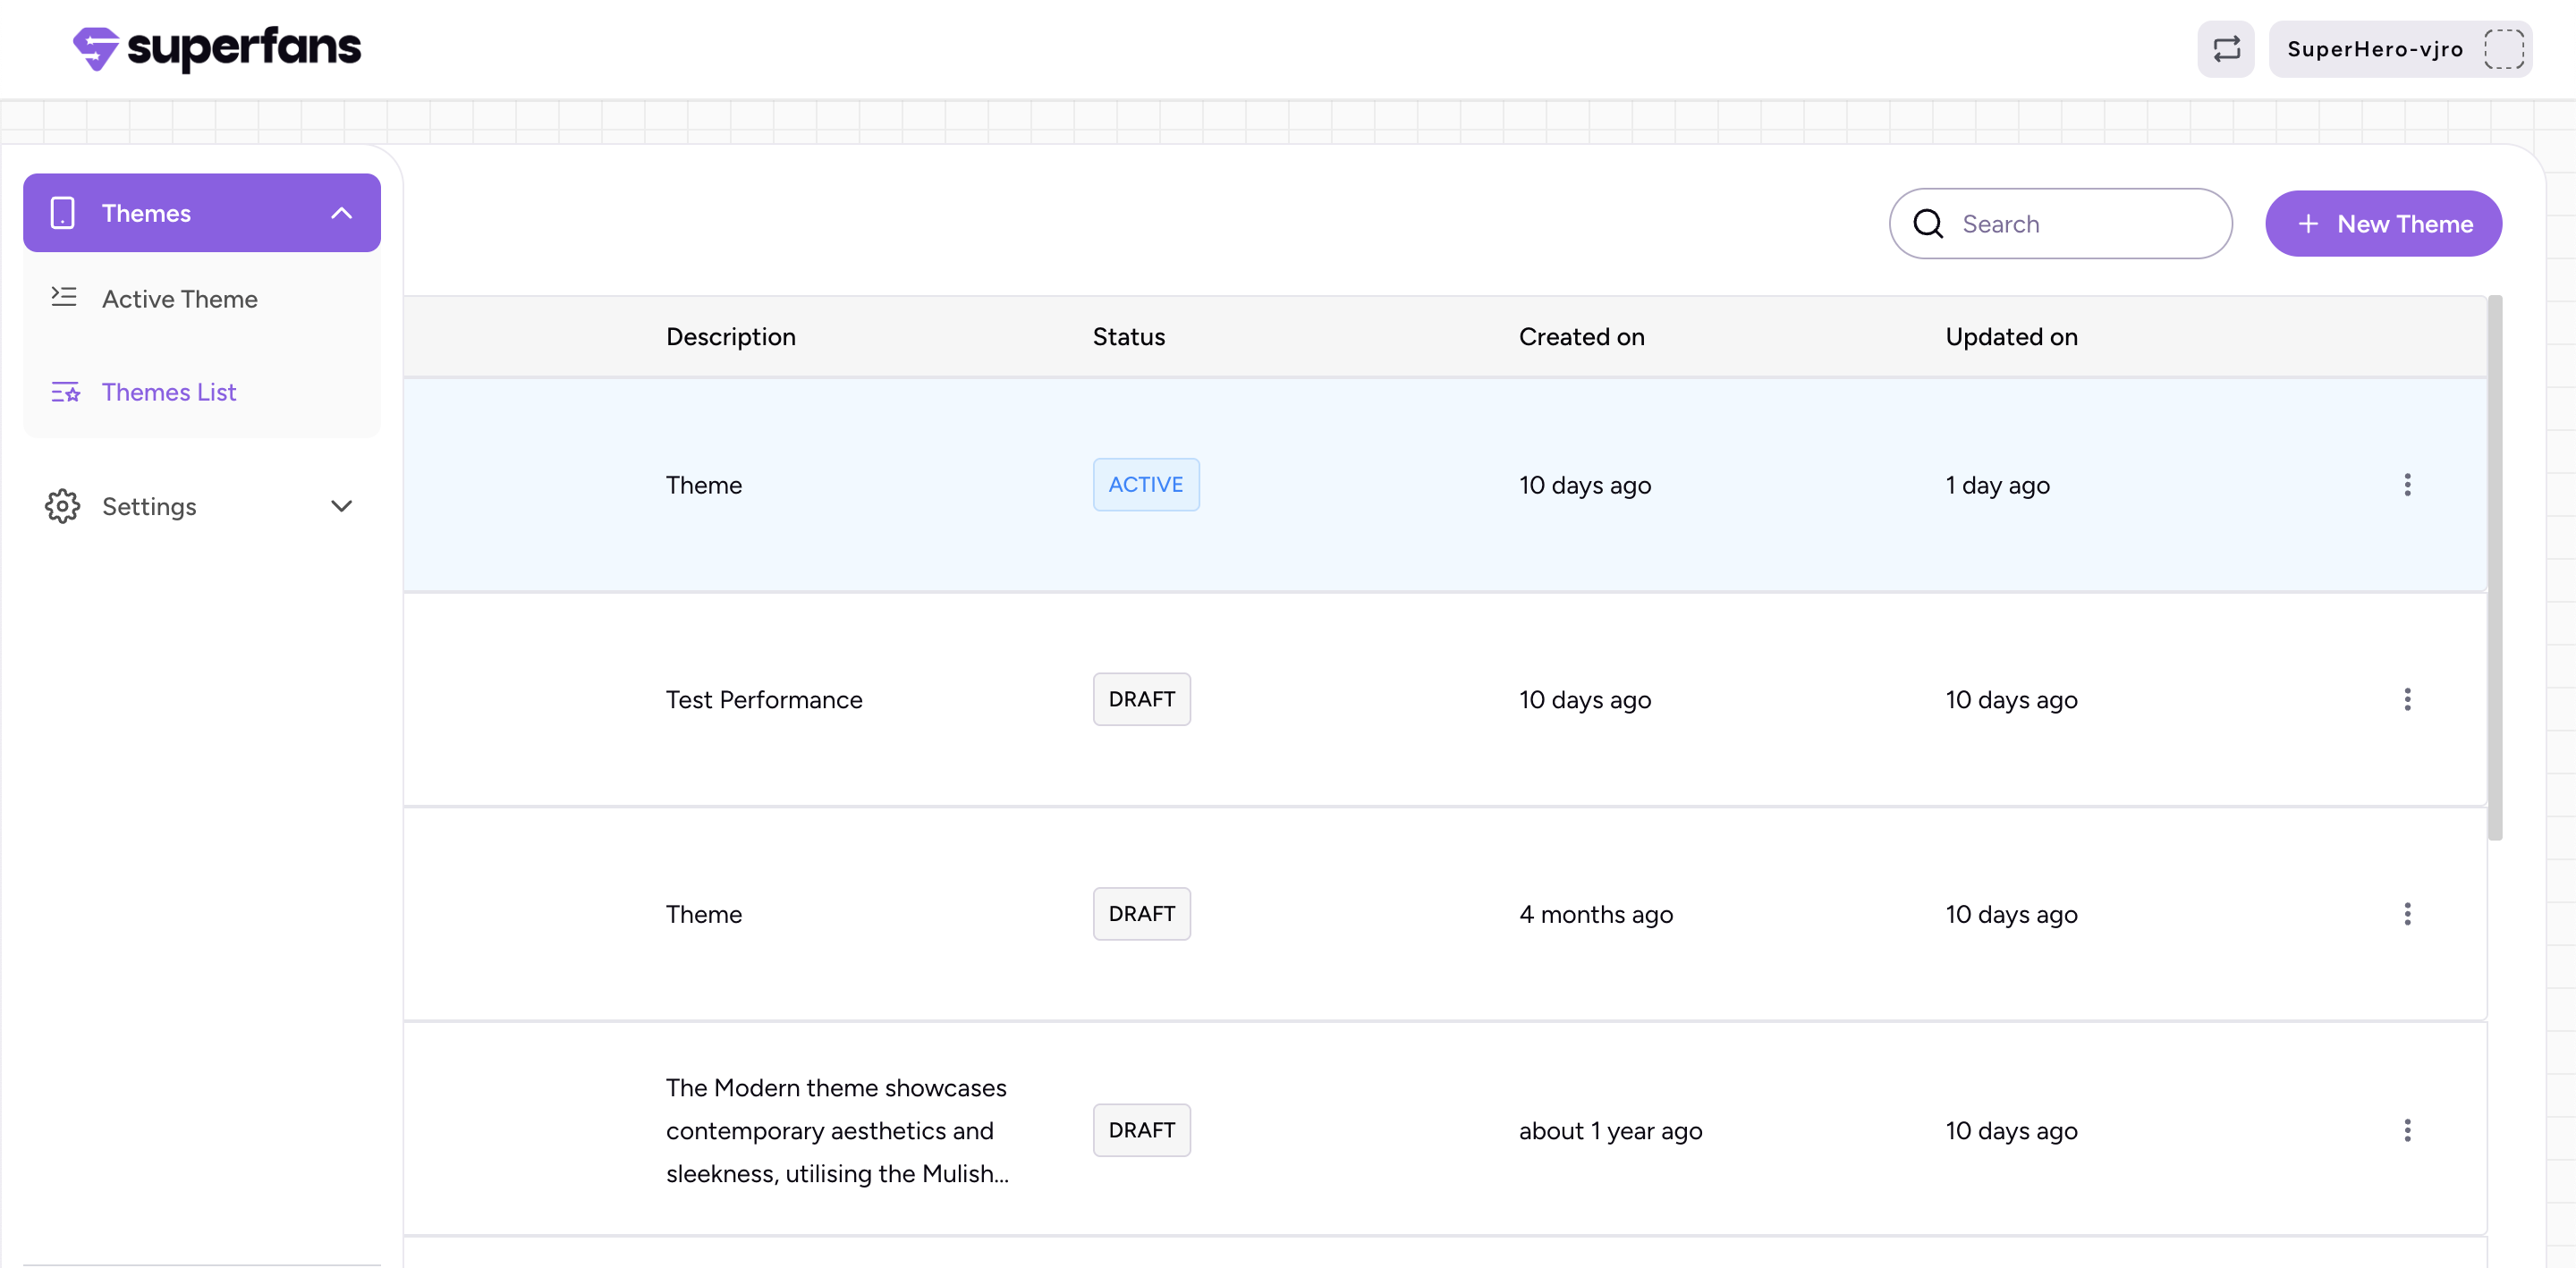Open three-dot menu for 4 months ago theme
2576x1268 pixels.
(2407, 914)
